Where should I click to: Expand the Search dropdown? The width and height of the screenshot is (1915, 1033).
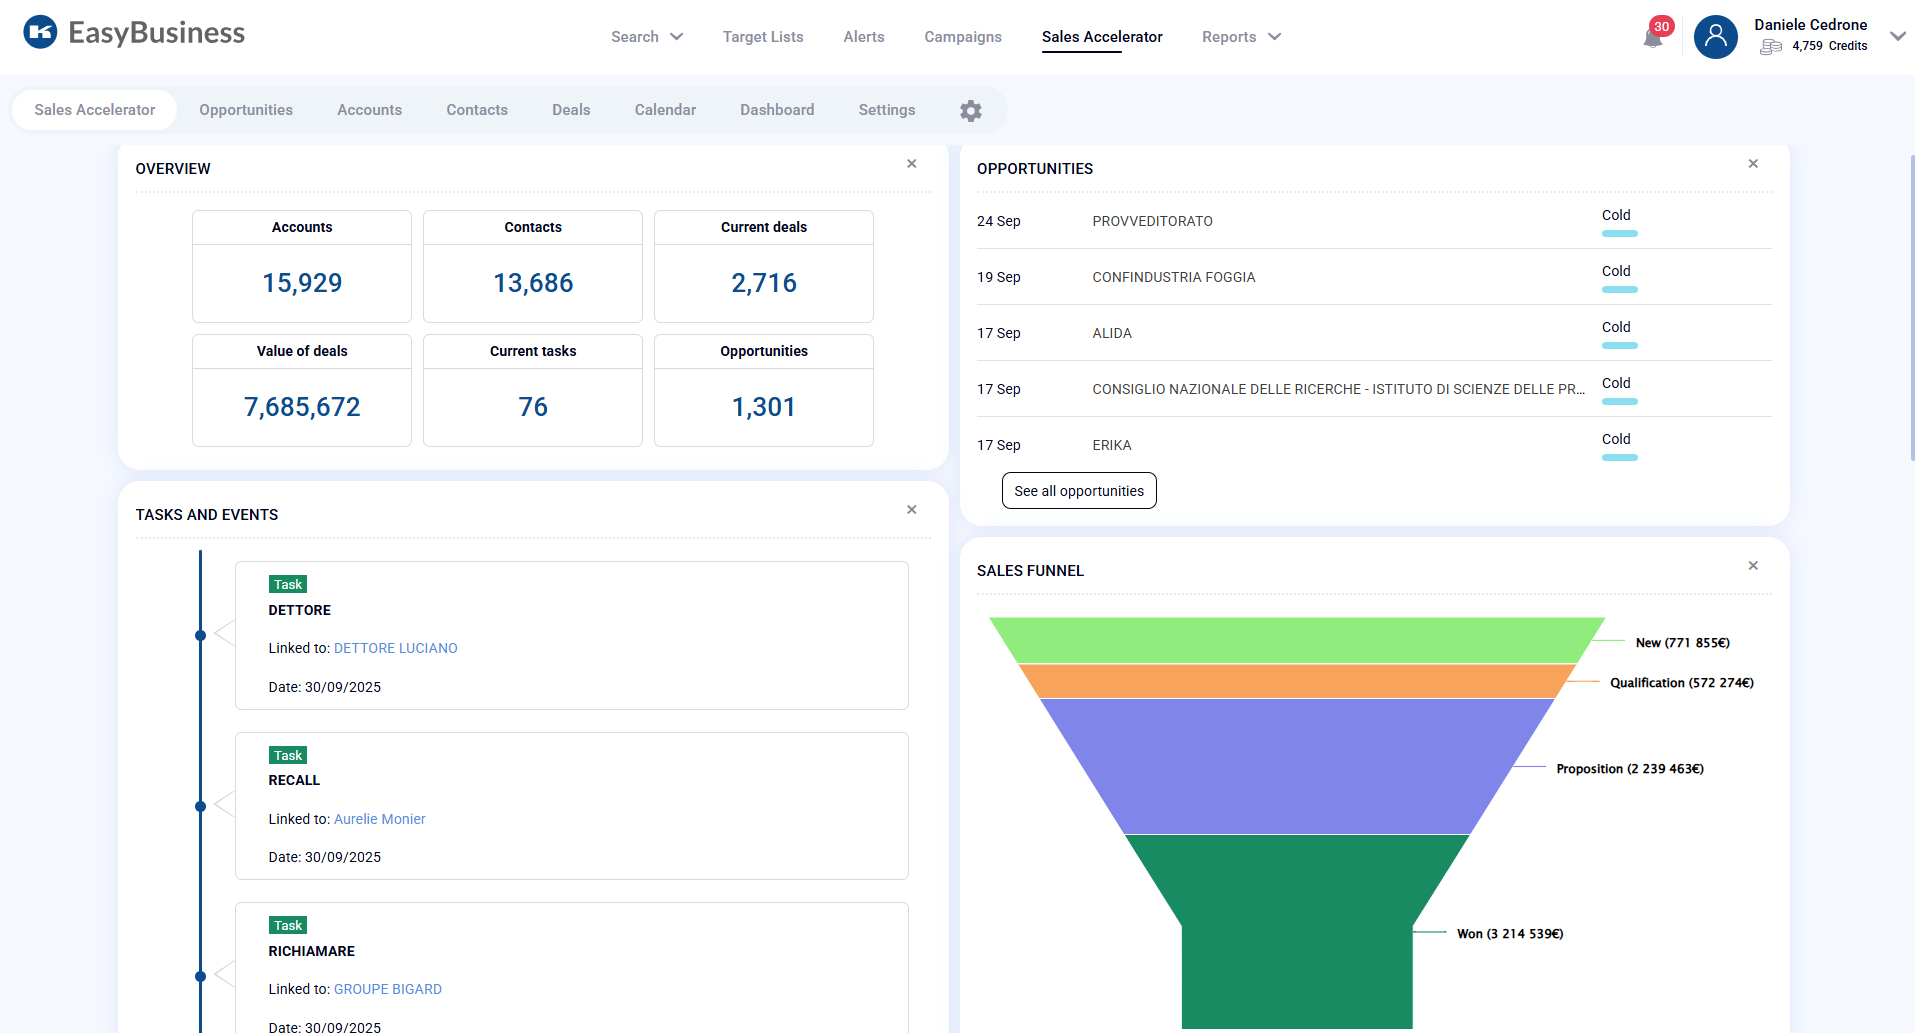tap(646, 36)
